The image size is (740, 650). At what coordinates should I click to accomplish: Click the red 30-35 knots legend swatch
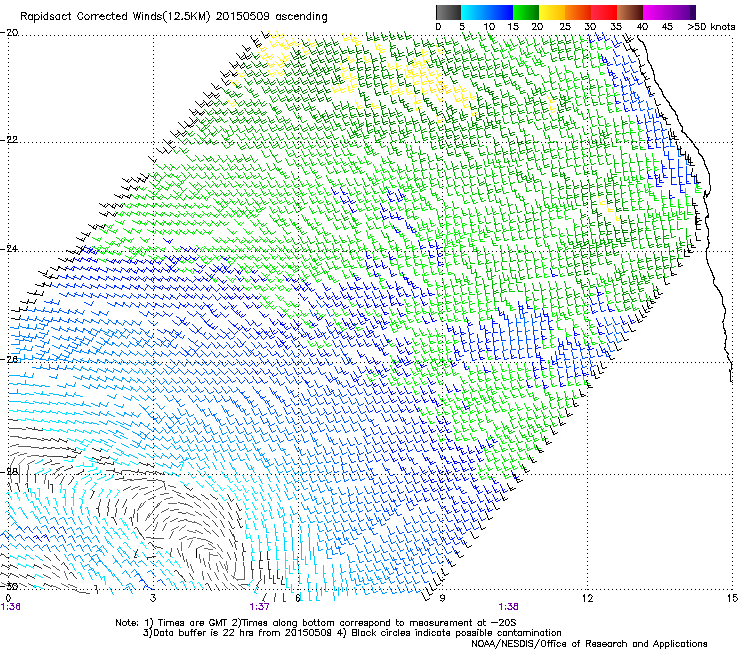(x=604, y=12)
